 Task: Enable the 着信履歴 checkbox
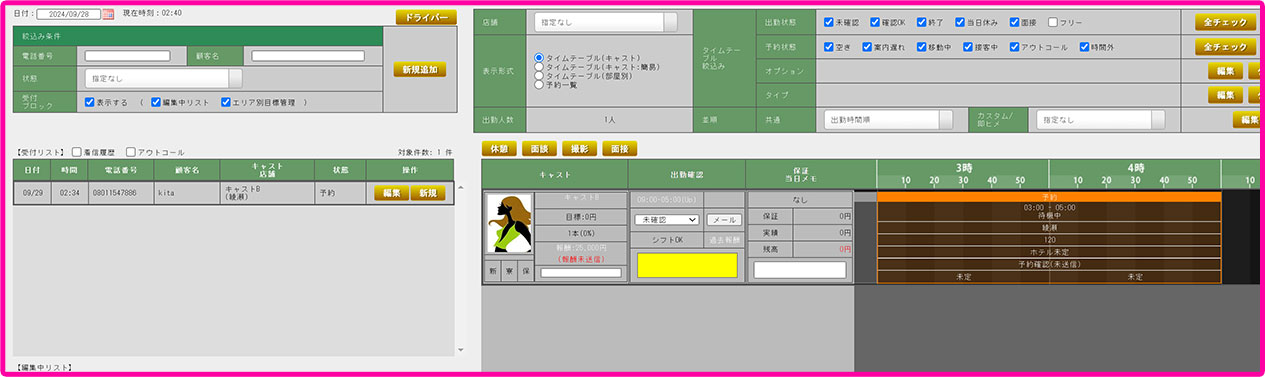(77, 152)
